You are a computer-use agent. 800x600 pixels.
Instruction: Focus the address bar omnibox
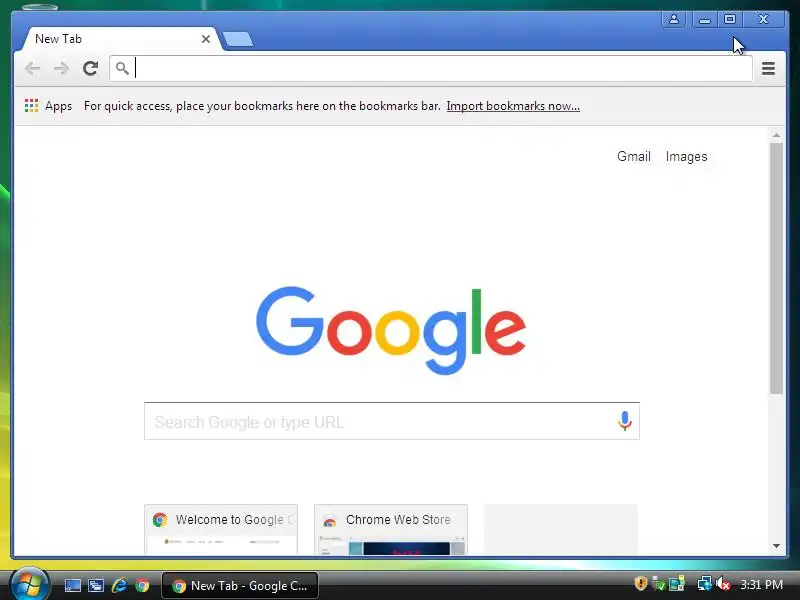point(431,68)
